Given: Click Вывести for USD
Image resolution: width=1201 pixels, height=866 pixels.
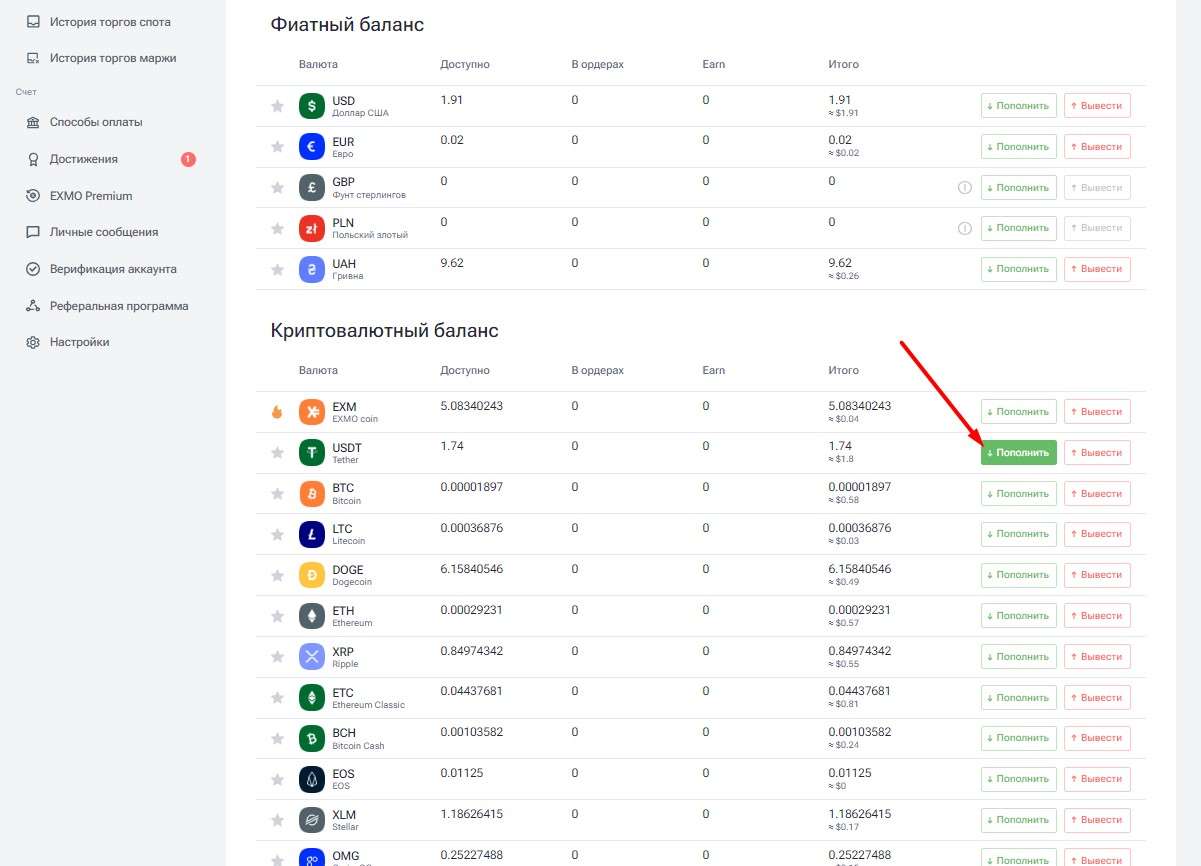Looking at the screenshot, I should [x=1097, y=106].
